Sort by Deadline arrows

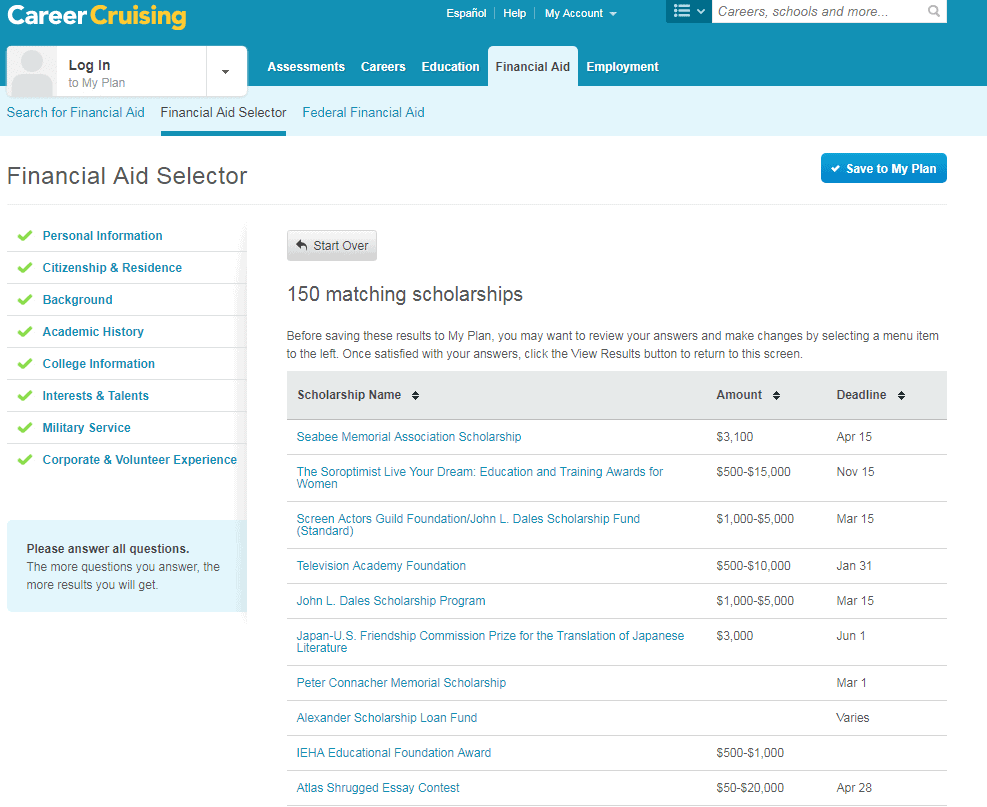pyautogui.click(x=901, y=395)
